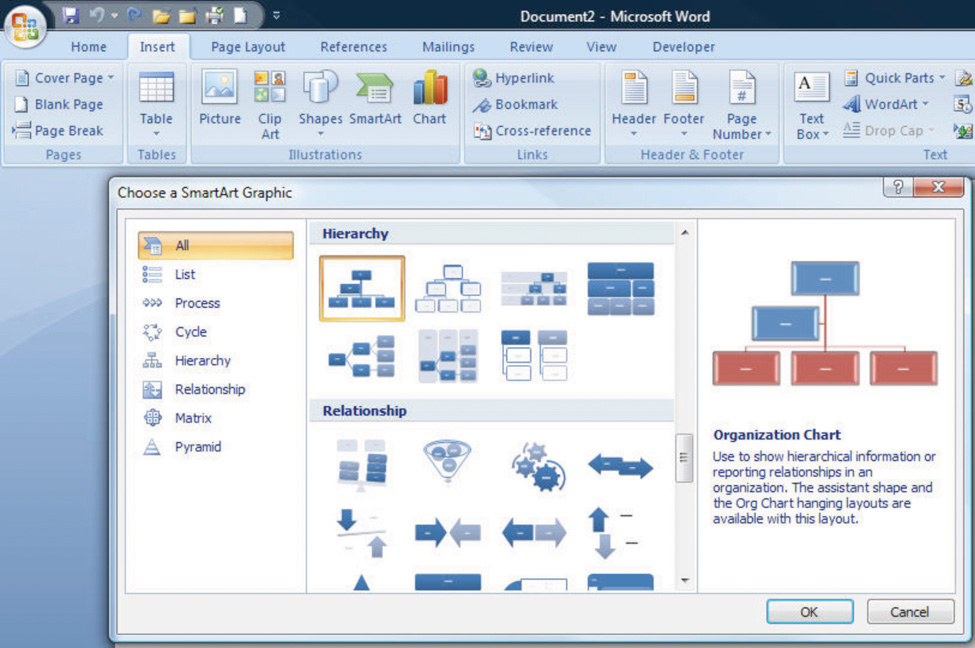Click the Redo icon in Quick Access Toolbar
Screen dimensions: 975x648
134,15
